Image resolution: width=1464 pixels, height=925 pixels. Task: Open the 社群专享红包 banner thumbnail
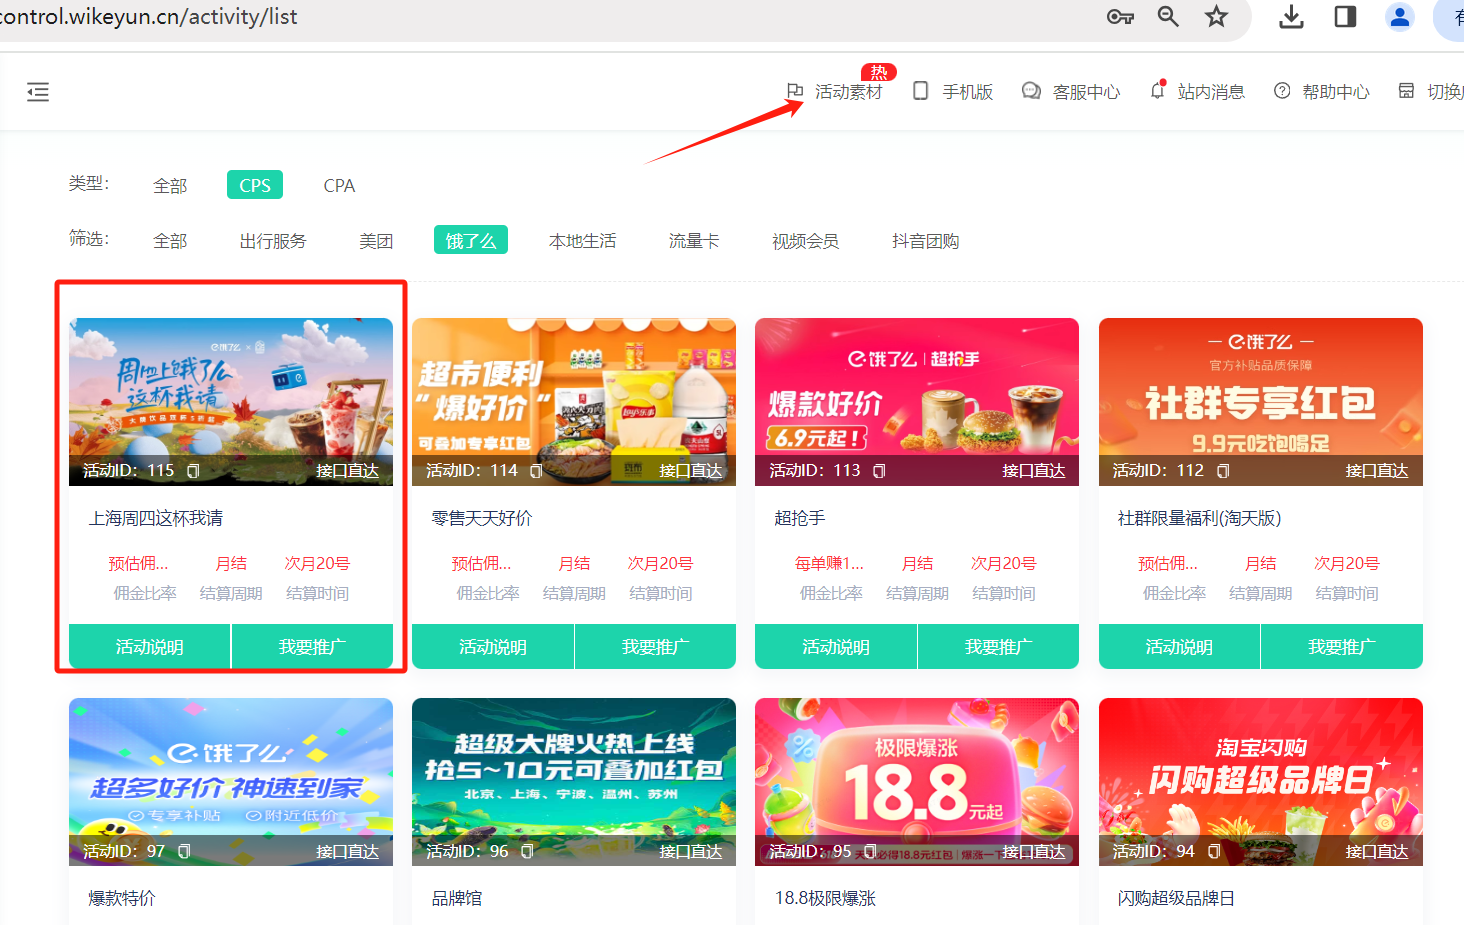1261,402
